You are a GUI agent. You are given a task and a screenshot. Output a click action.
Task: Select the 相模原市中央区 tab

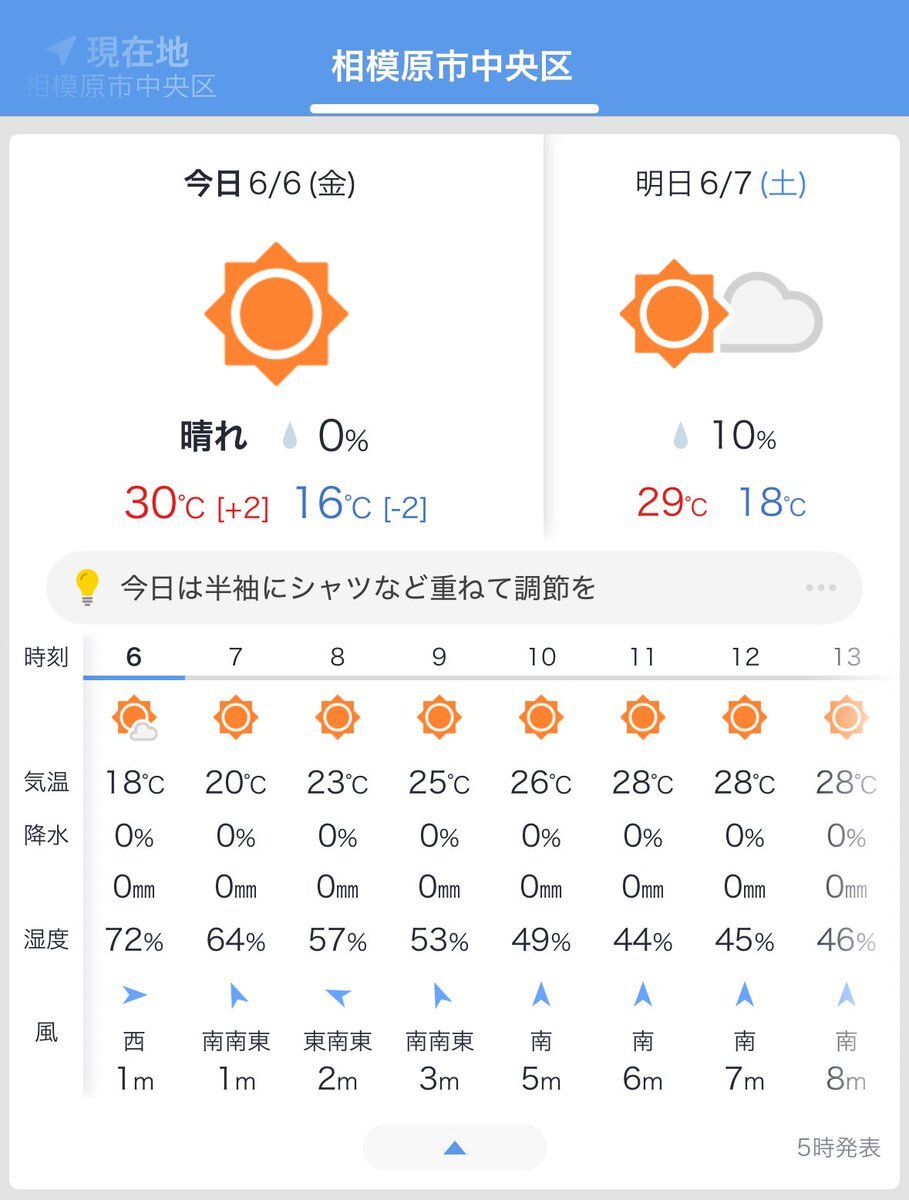(452, 67)
